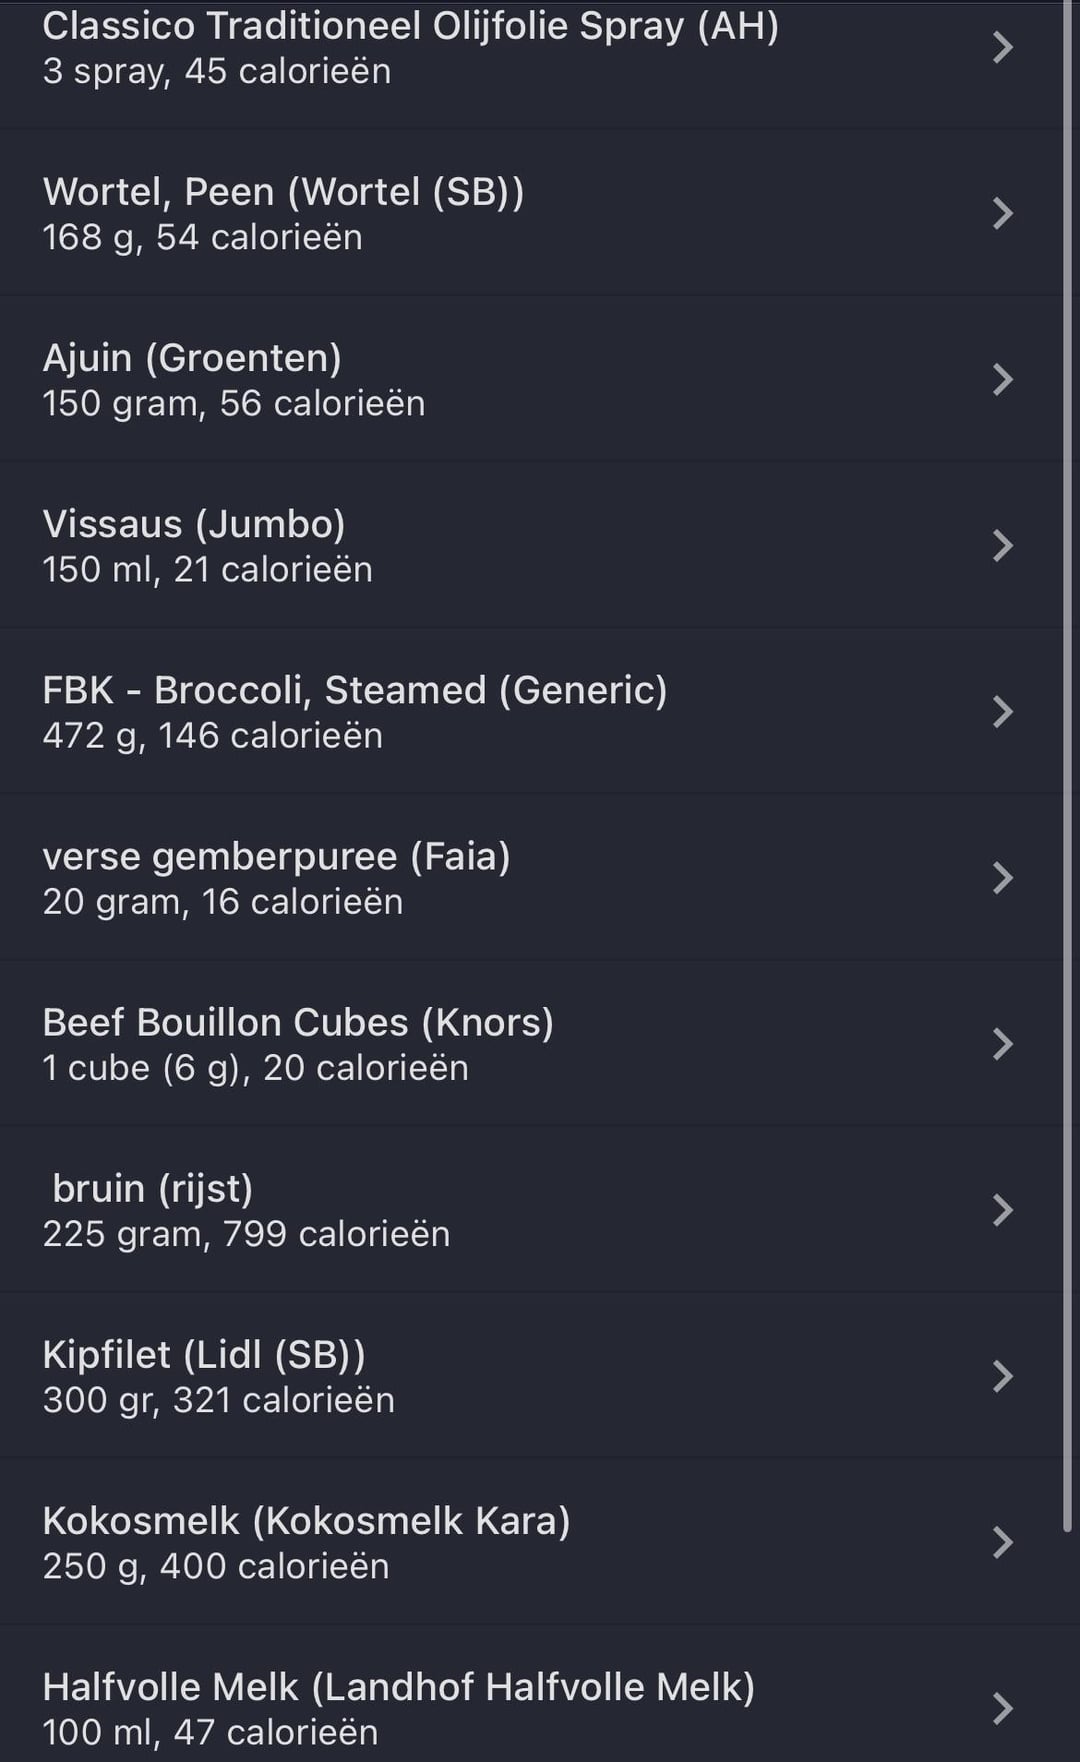Open Kipfilet (Lidl) details chevron
This screenshot has width=1080, height=1762.
pos(1002,1376)
